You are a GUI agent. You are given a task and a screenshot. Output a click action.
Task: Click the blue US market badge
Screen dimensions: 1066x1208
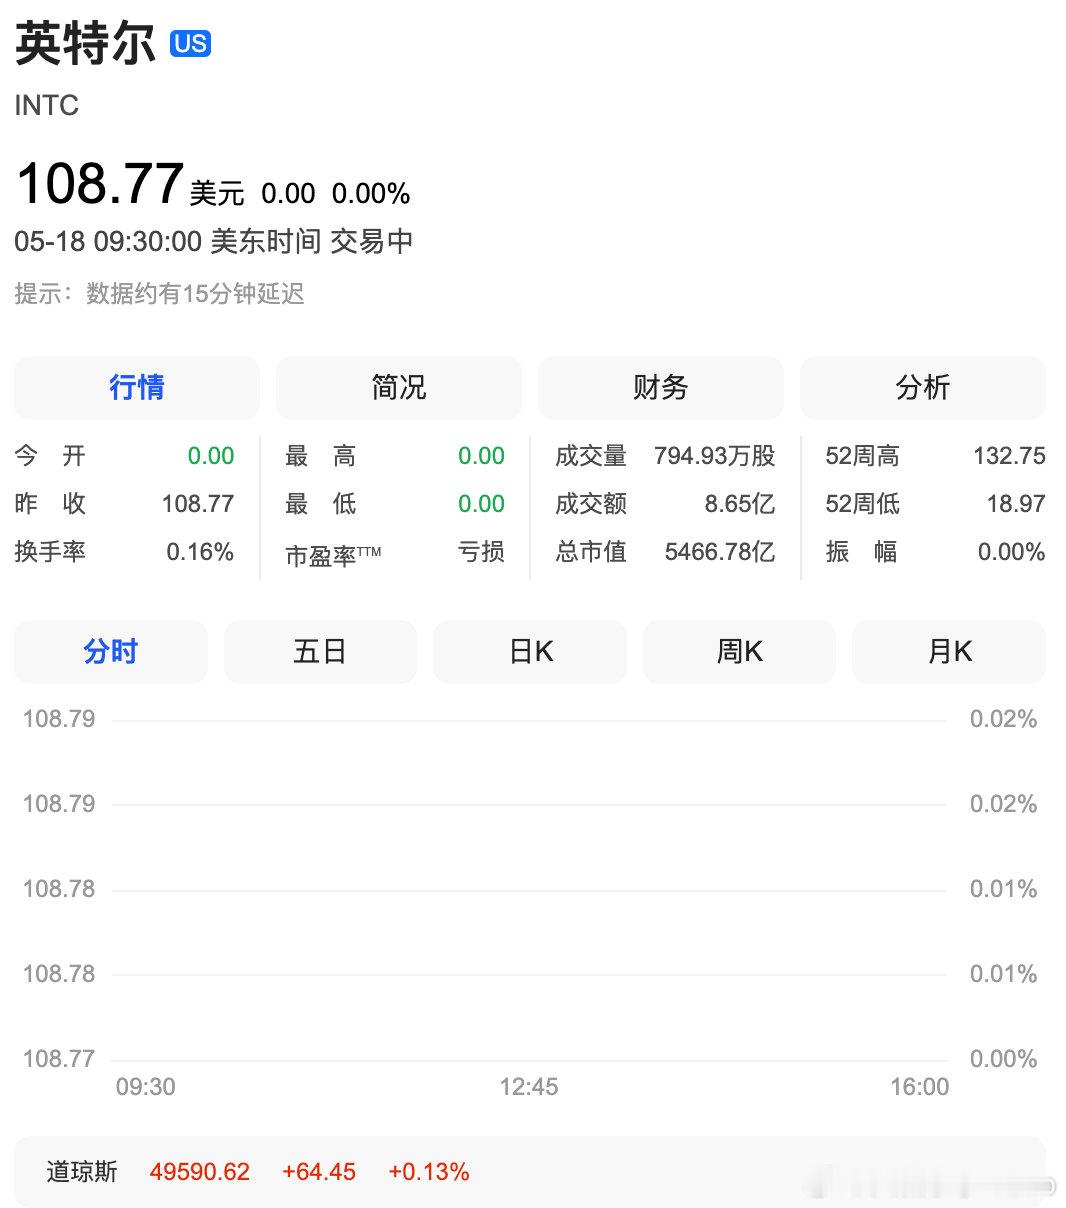click(x=190, y=43)
